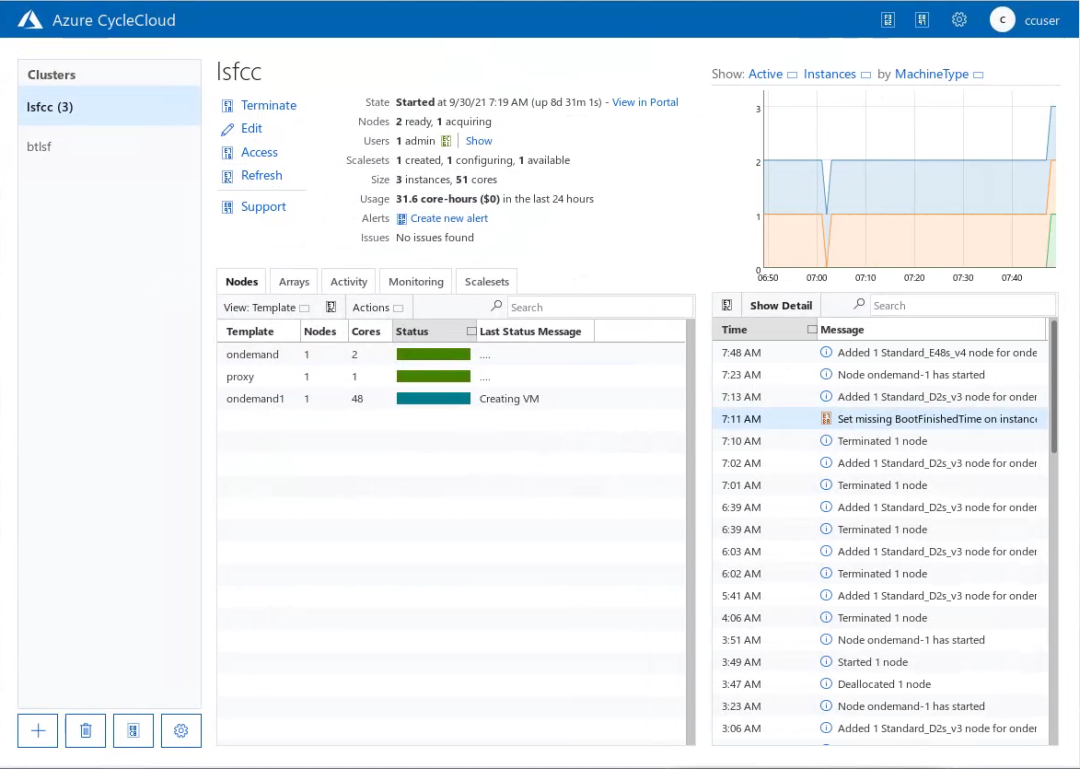Click the Azure CycleCloud logo

[x=30, y=20]
